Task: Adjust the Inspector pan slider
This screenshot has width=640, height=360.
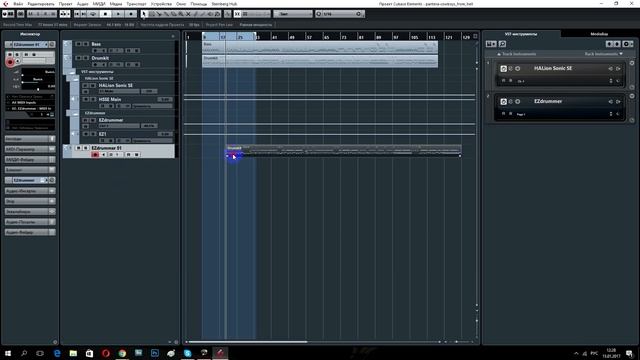Action: coord(38,82)
